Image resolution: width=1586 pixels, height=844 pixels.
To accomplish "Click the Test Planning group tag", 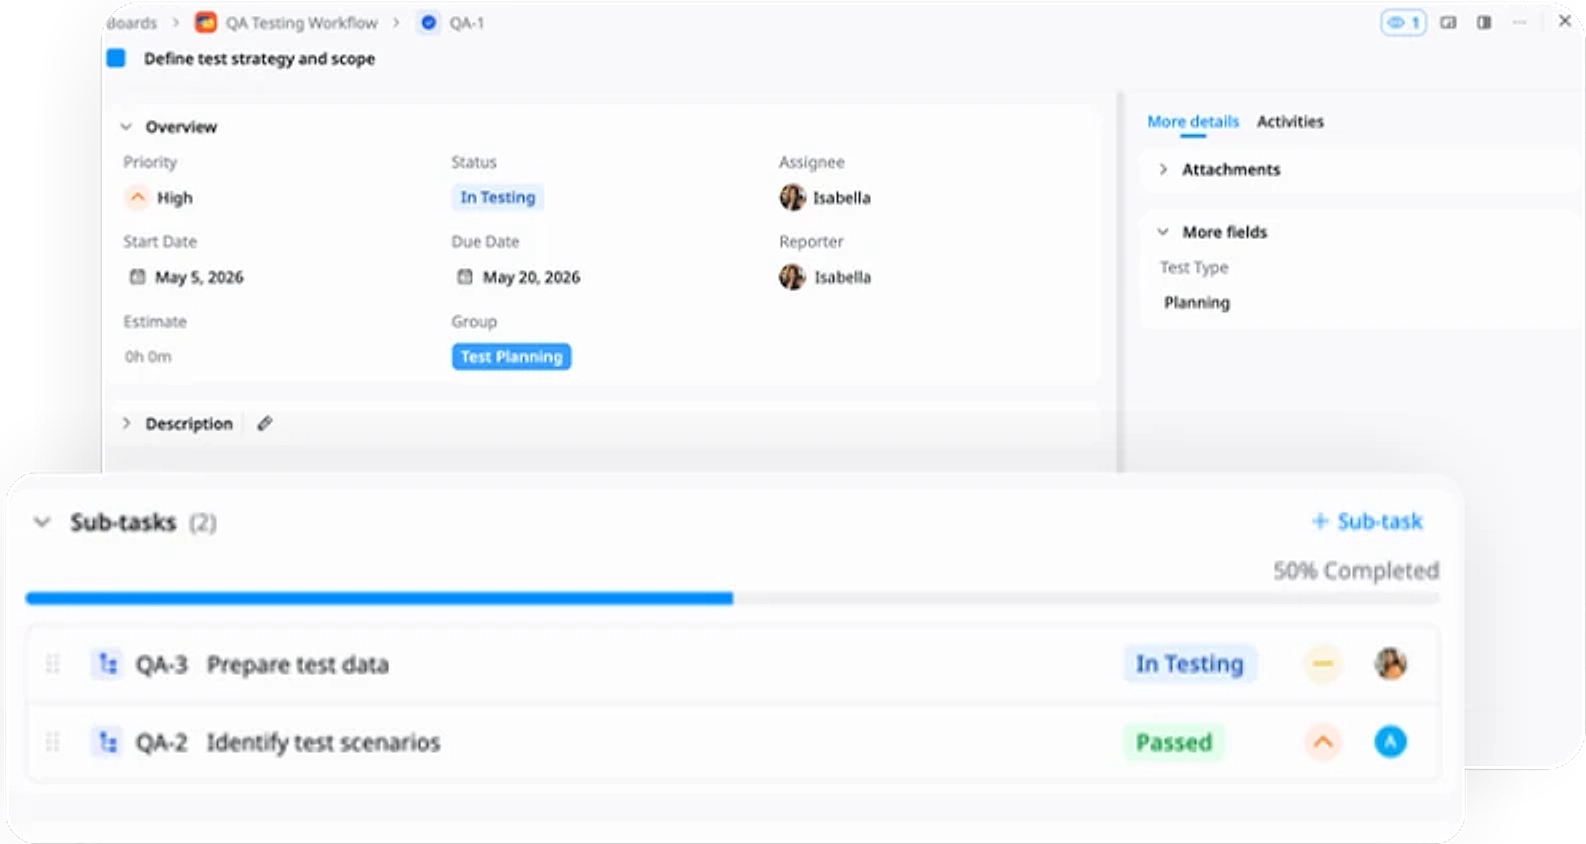I will click(x=511, y=357).
